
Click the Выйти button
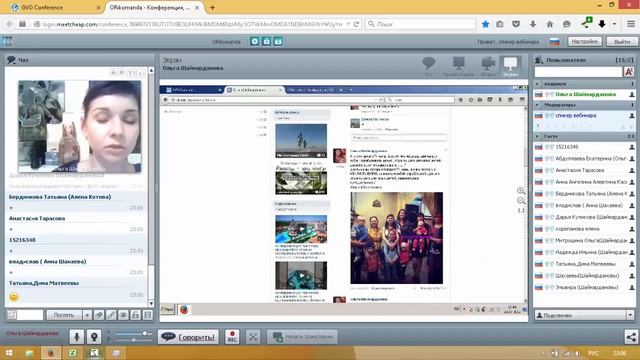click(622, 42)
